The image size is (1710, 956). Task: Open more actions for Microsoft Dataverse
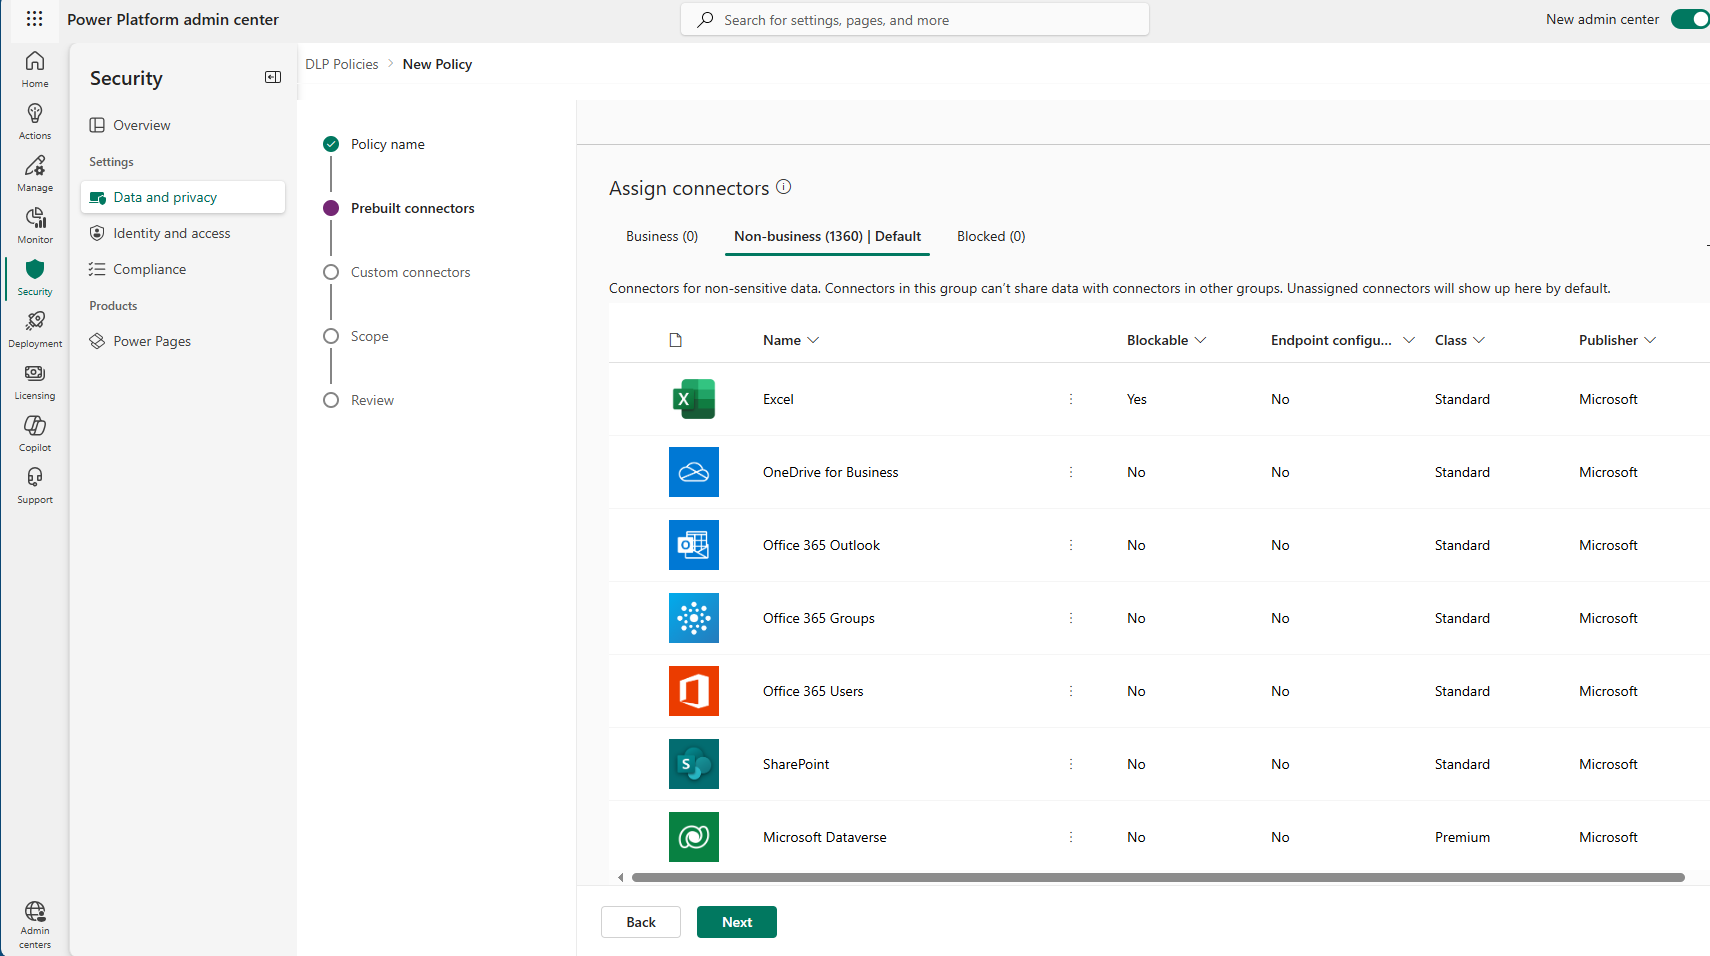point(1071,837)
